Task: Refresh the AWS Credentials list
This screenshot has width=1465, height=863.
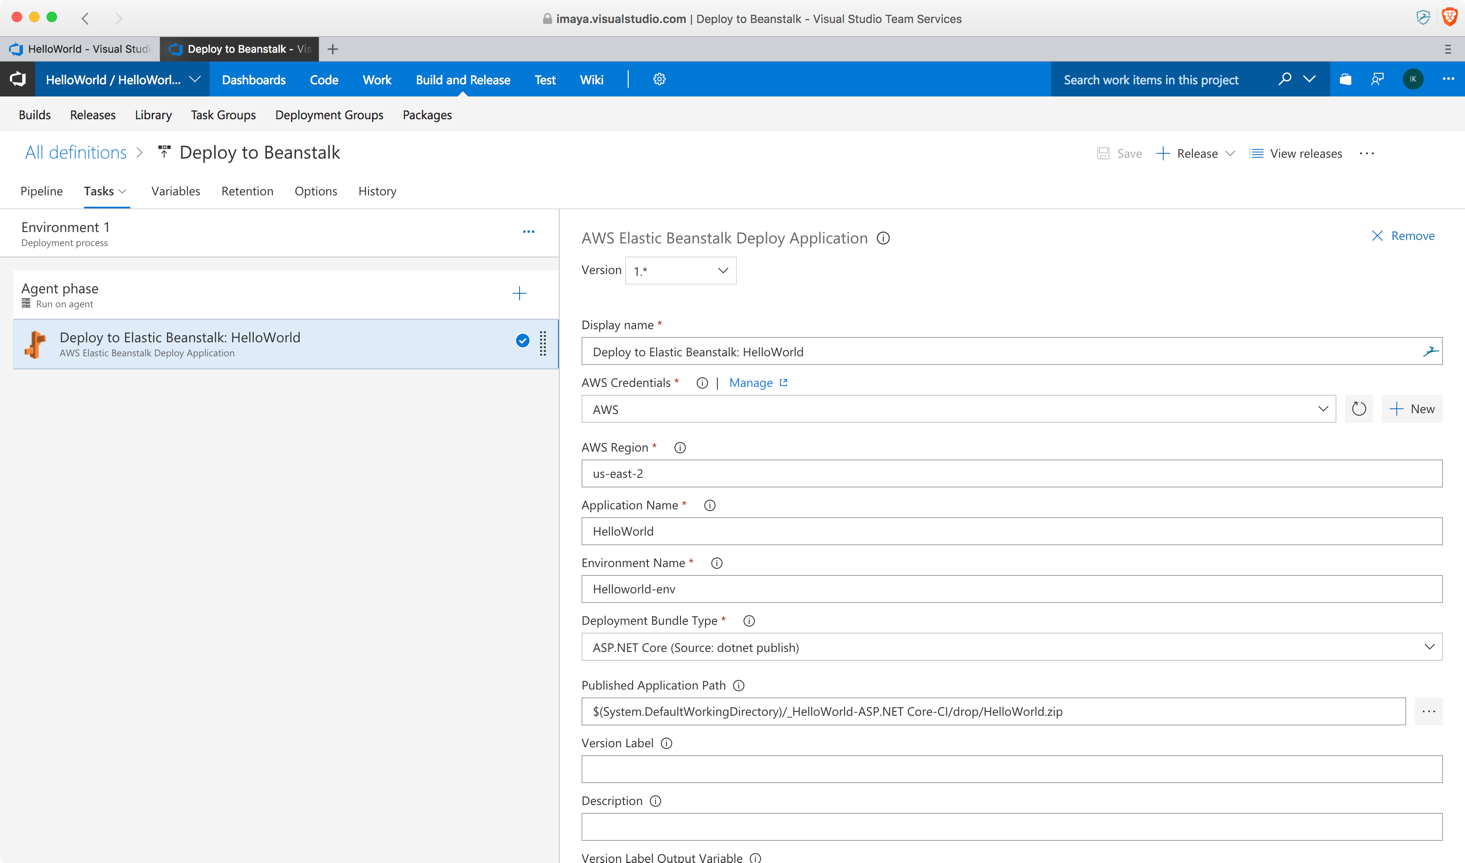Action: pyautogui.click(x=1359, y=409)
